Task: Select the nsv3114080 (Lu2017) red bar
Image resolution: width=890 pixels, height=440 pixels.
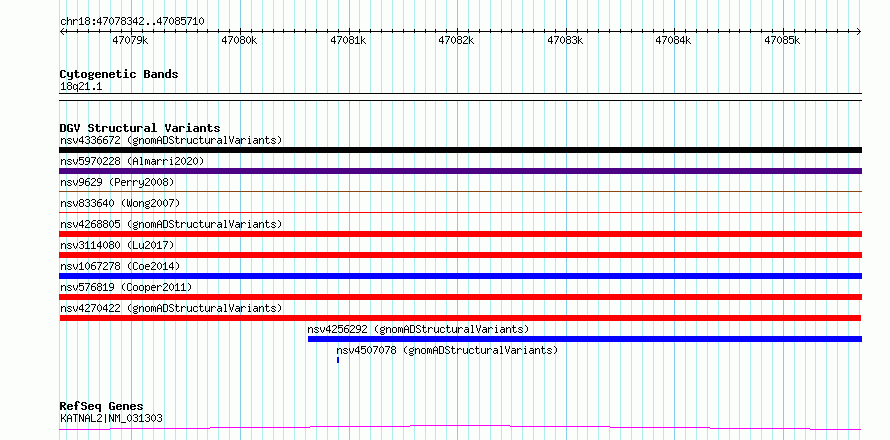Action: pos(460,255)
